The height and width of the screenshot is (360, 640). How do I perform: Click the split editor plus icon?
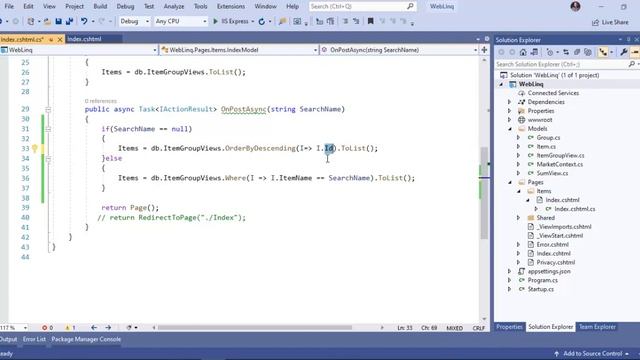484,50
